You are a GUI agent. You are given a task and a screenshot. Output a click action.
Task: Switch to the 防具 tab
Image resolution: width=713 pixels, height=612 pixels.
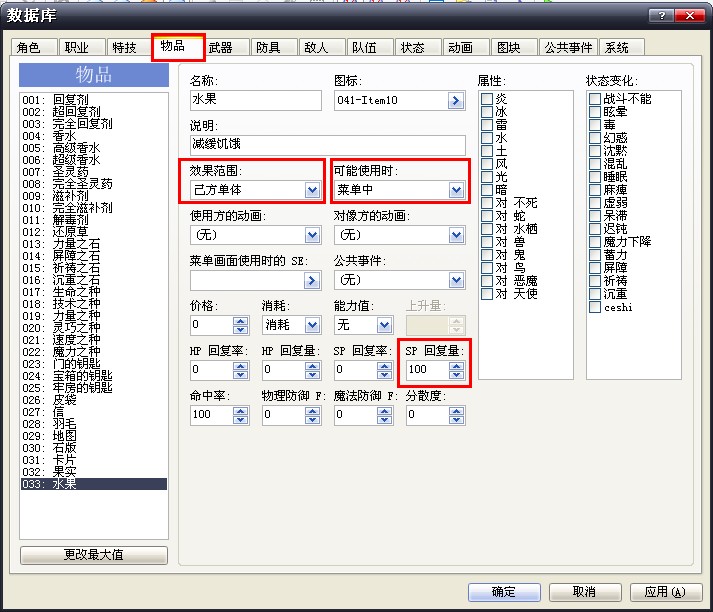tap(273, 47)
